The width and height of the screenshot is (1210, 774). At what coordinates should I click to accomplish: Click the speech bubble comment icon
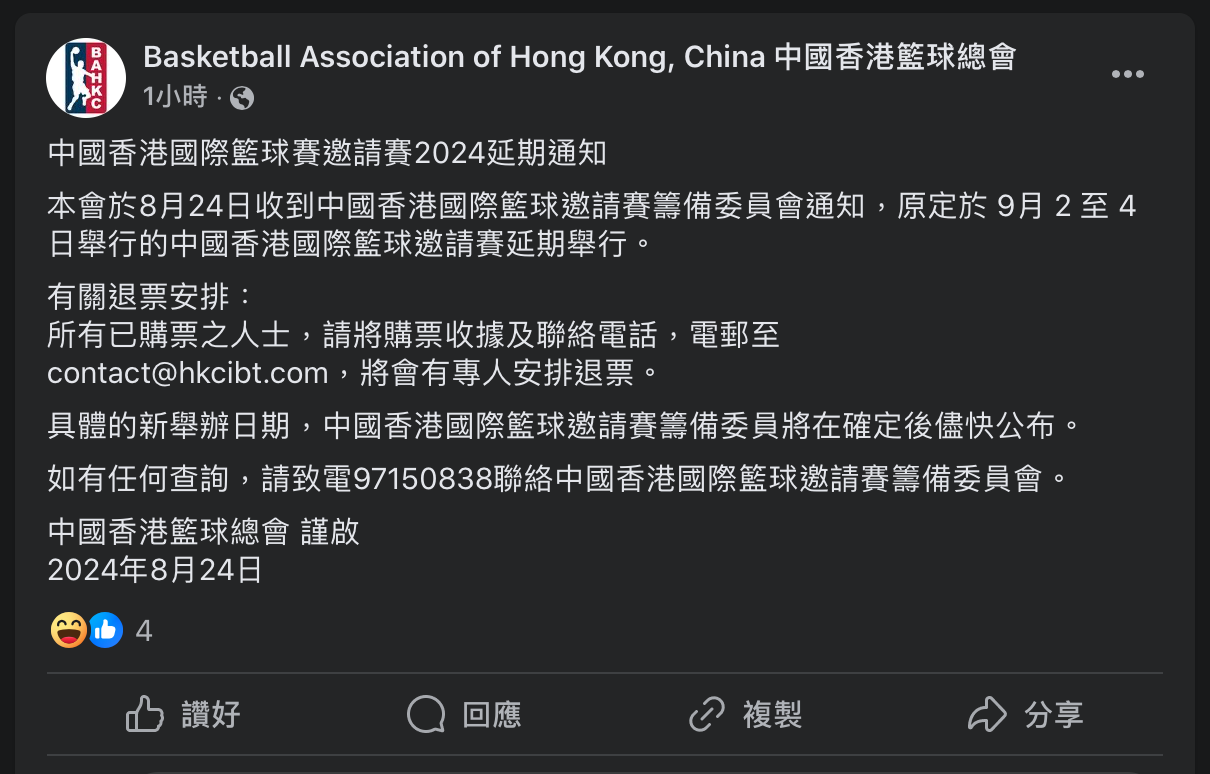coord(426,715)
